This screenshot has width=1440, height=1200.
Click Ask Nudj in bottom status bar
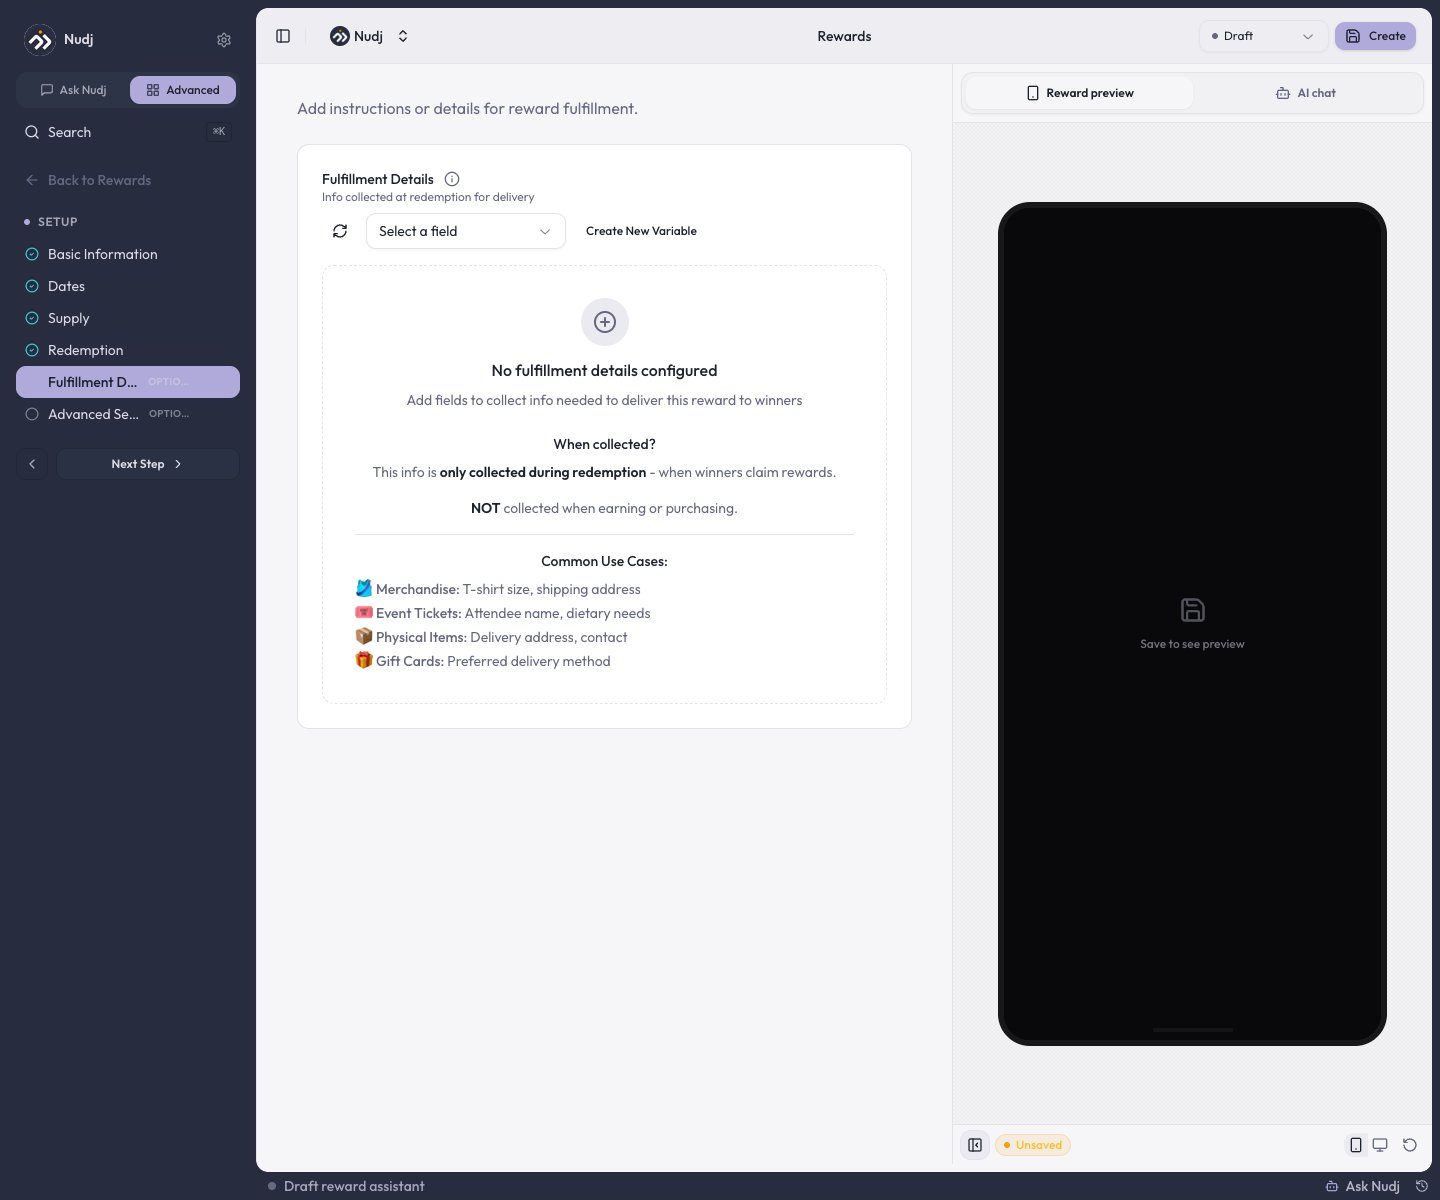pos(1363,1186)
